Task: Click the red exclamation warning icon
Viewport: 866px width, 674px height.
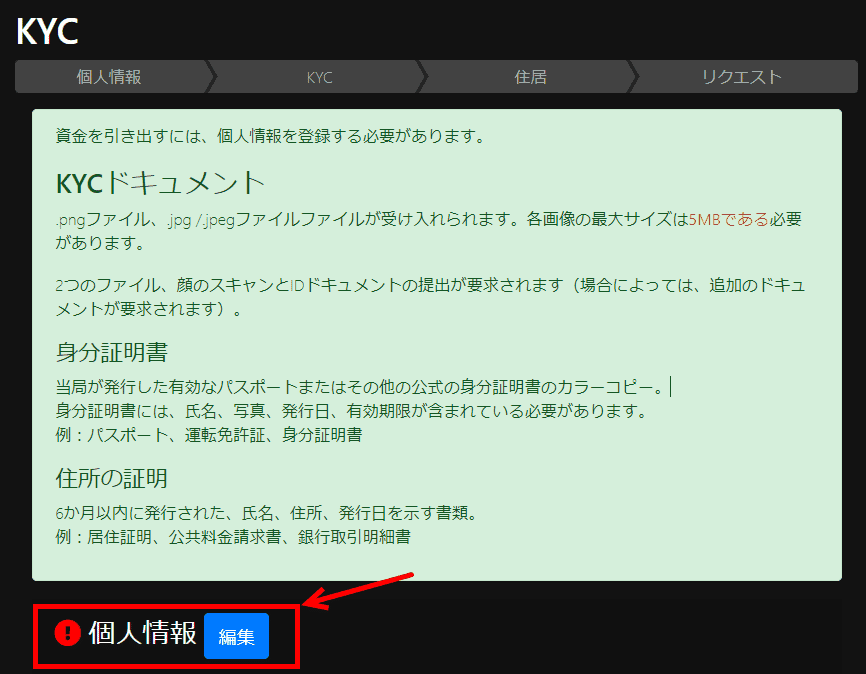Action: coord(67,633)
